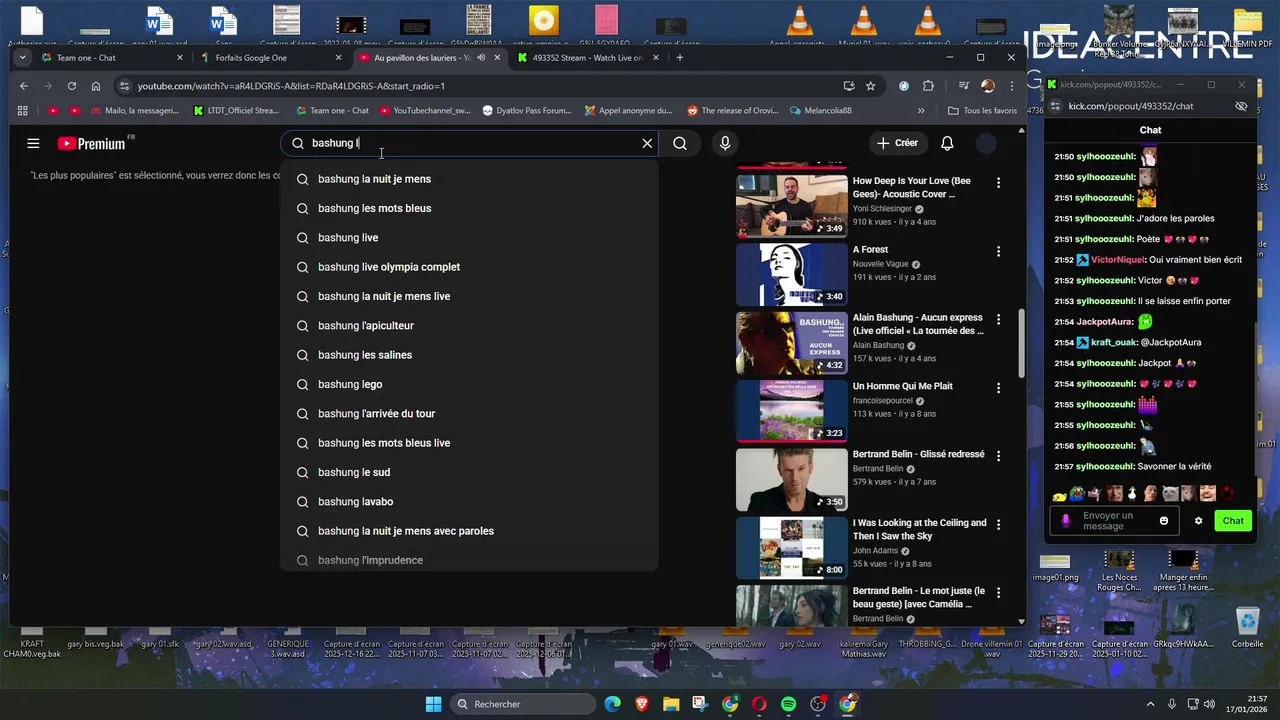Open options for Glissé redressé video

[x=998, y=456]
